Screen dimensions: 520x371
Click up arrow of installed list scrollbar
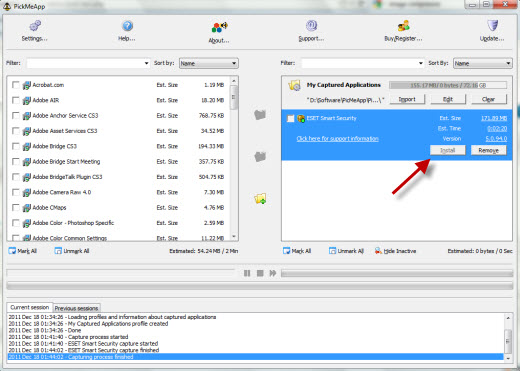pyautogui.click(x=234, y=81)
